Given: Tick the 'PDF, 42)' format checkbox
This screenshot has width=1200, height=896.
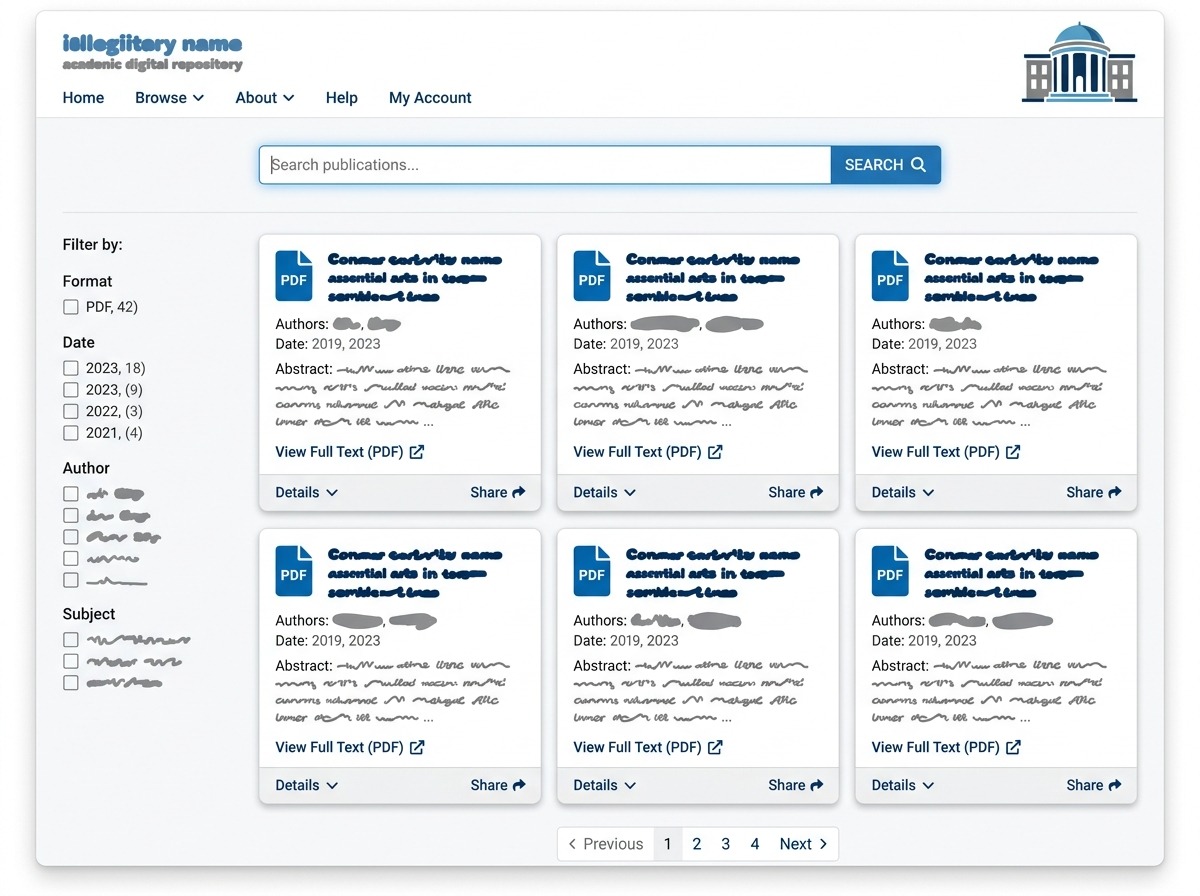Looking at the screenshot, I should pos(70,307).
